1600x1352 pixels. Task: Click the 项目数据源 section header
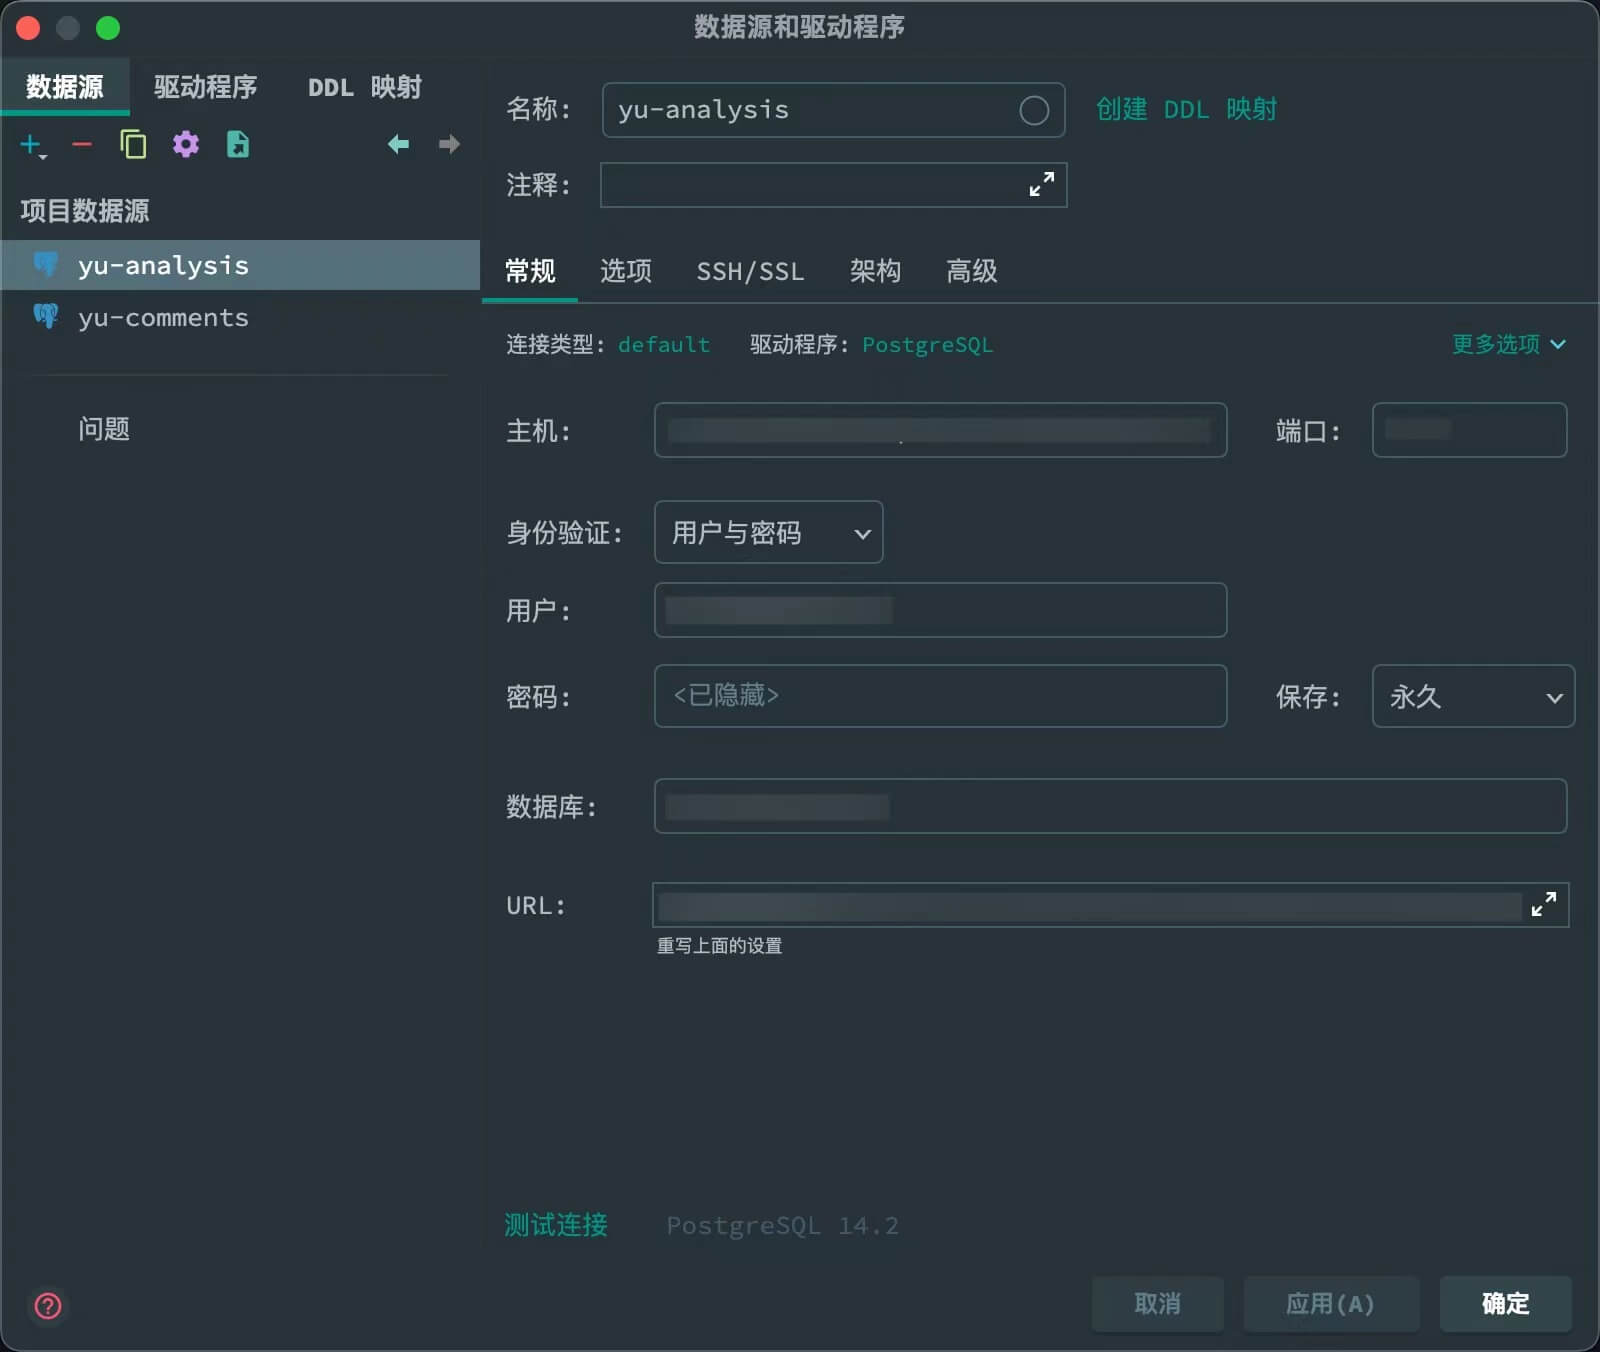[85, 211]
